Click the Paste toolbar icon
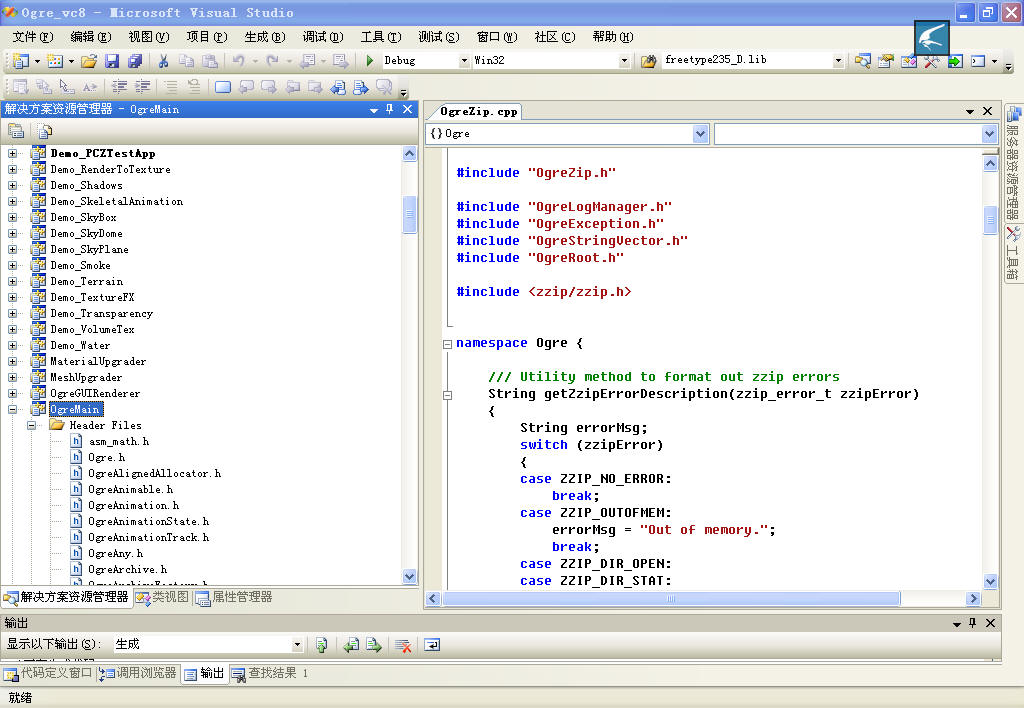This screenshot has width=1024, height=708. tap(210, 61)
